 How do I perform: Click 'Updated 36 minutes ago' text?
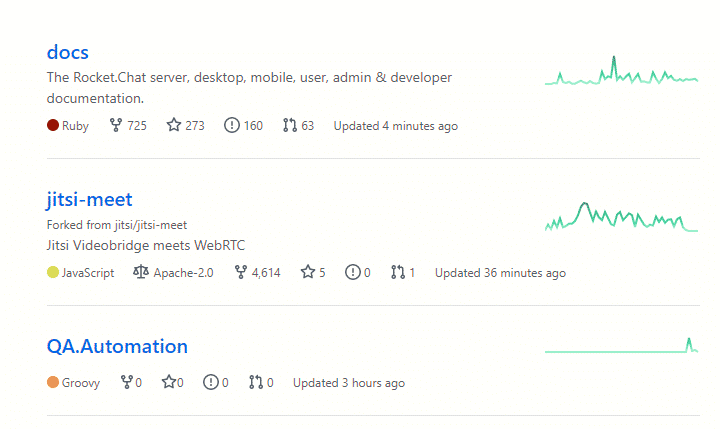click(500, 273)
